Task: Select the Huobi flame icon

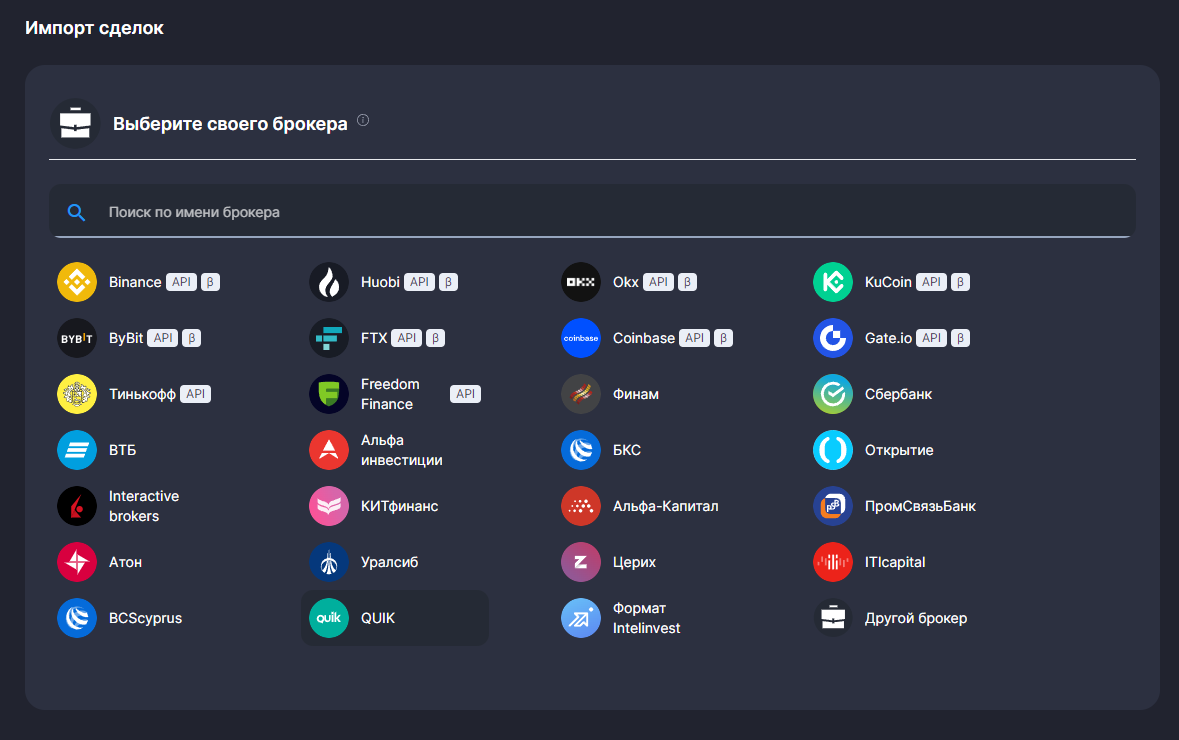Action: point(329,282)
